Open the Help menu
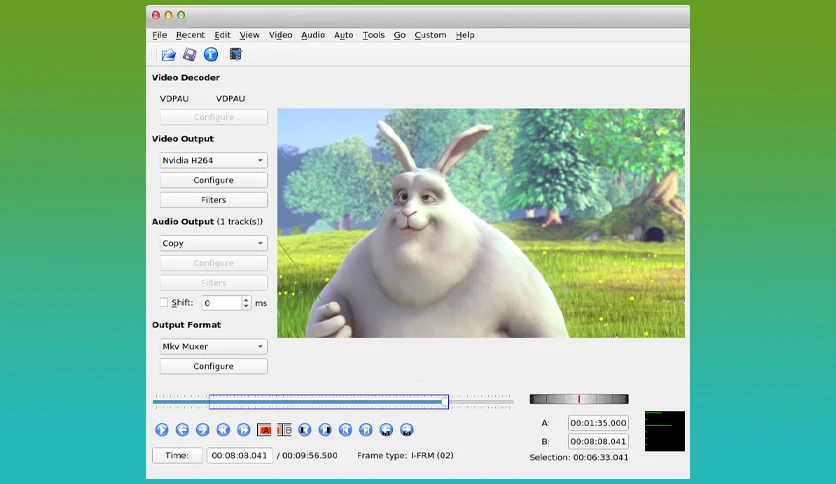 point(465,35)
